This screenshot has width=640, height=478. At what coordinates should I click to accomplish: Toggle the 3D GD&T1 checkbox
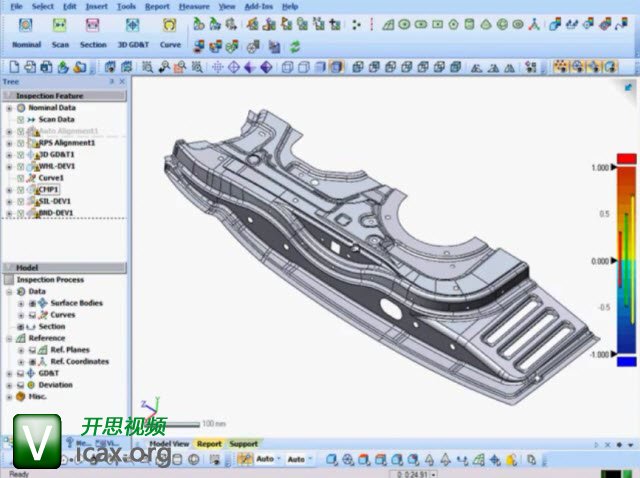click(20, 155)
